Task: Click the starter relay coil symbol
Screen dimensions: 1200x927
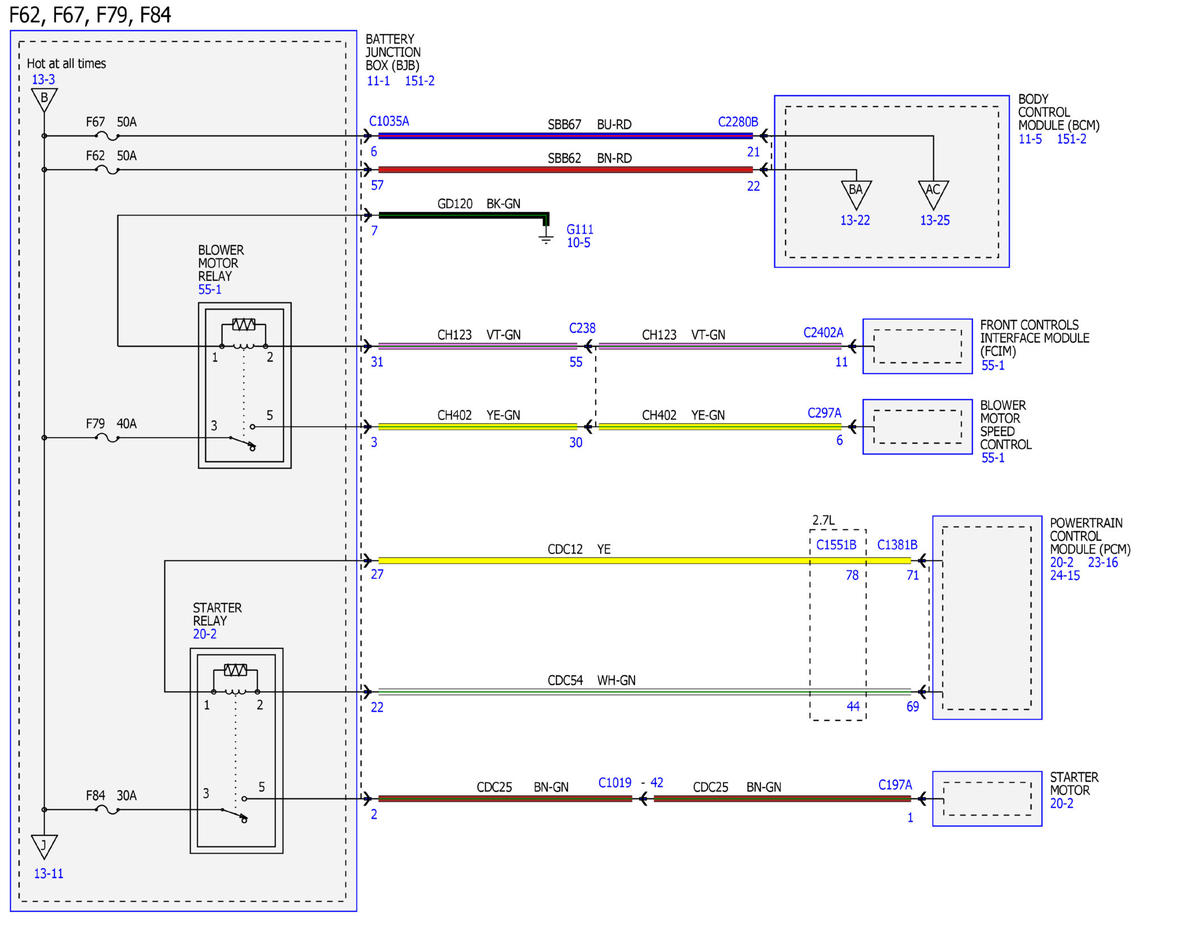Action: coord(236,670)
